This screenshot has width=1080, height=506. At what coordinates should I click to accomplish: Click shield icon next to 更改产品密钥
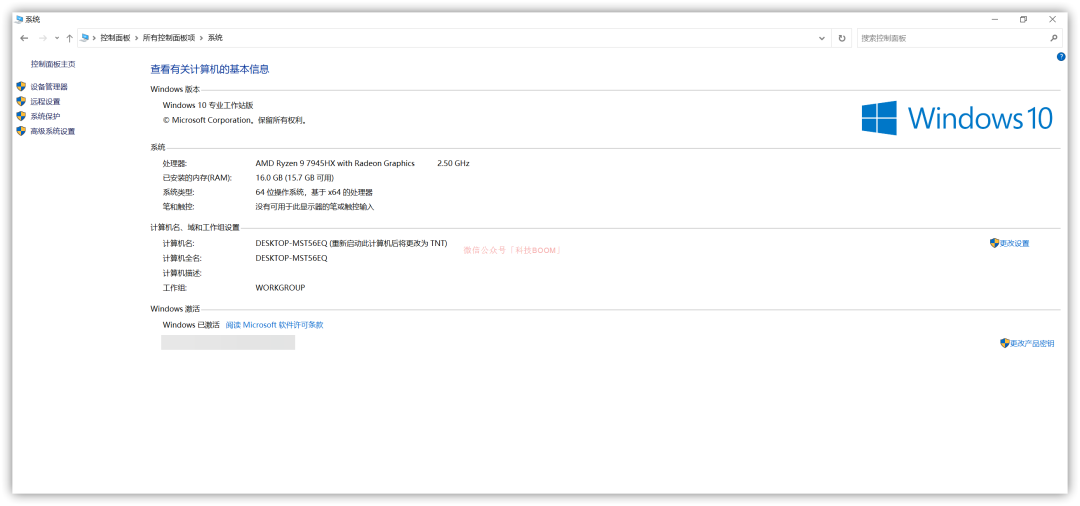click(x=1004, y=343)
